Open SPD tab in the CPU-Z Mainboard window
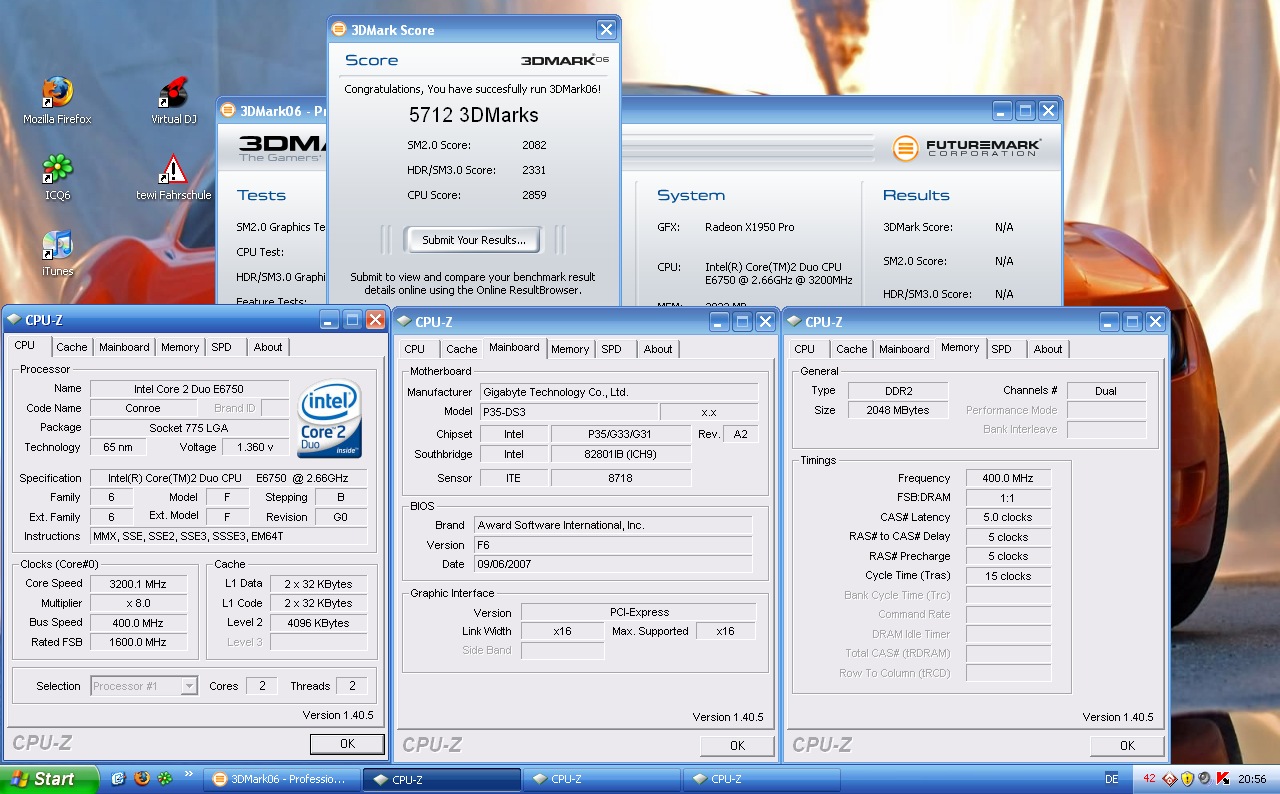Image resolution: width=1280 pixels, height=794 pixels. pyautogui.click(x=611, y=349)
